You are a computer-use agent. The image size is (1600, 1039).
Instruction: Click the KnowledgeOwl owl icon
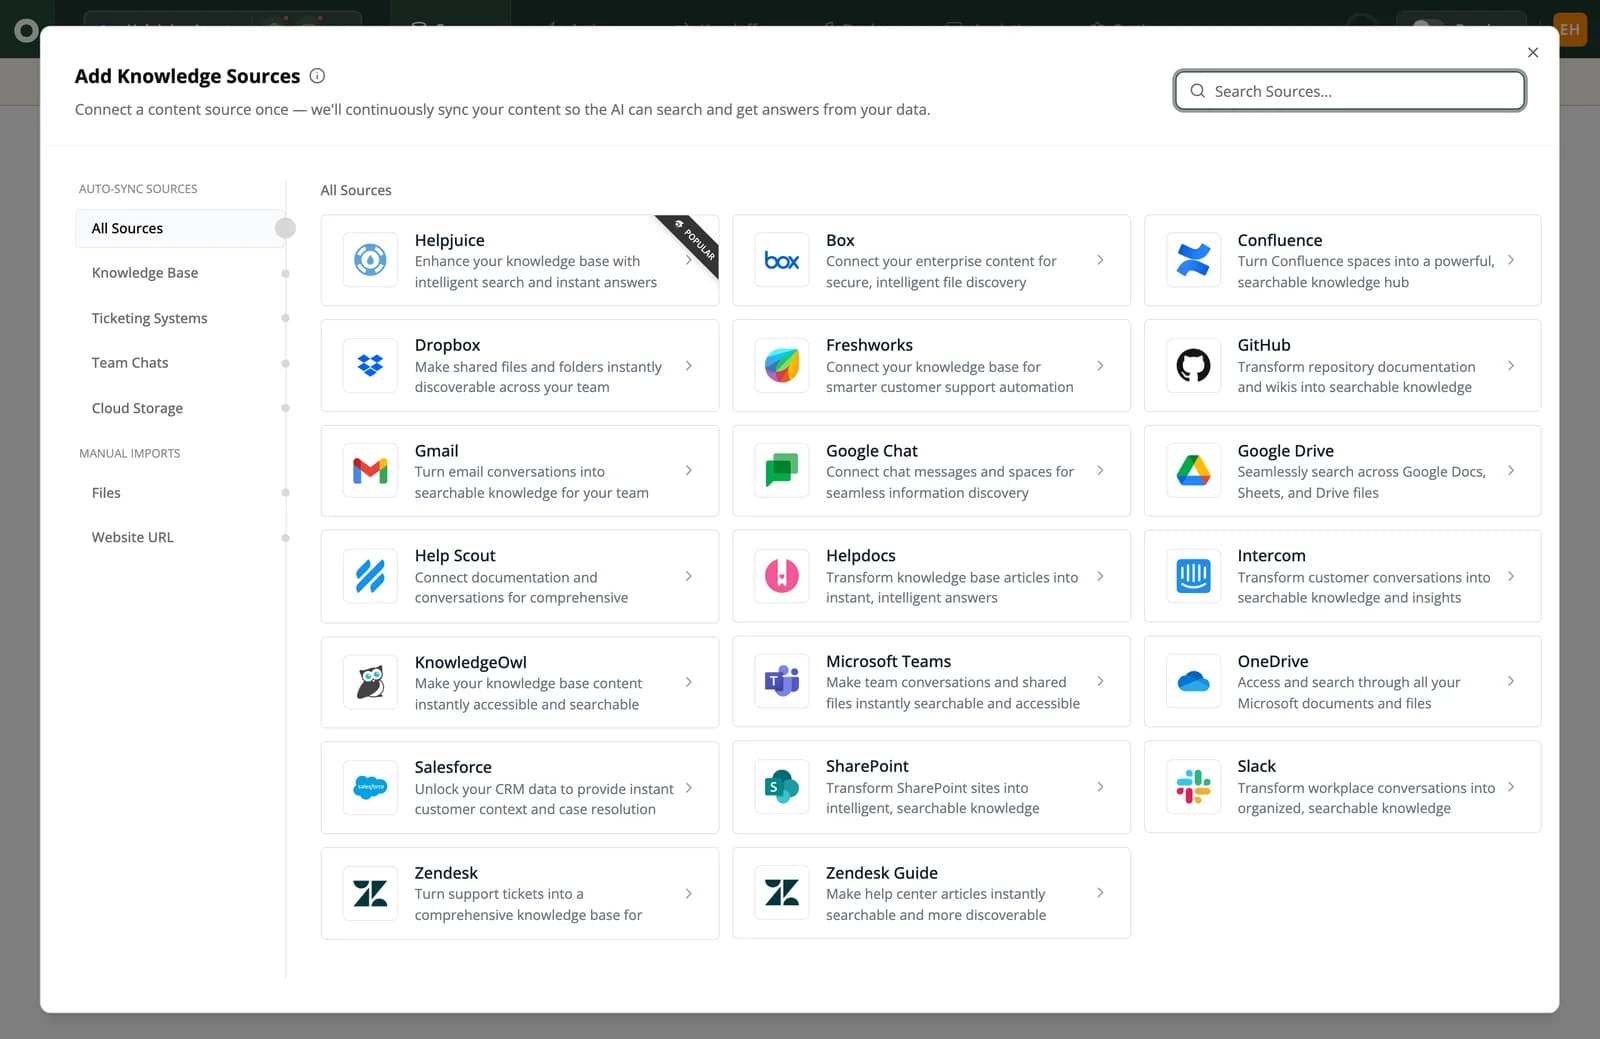[x=370, y=682]
